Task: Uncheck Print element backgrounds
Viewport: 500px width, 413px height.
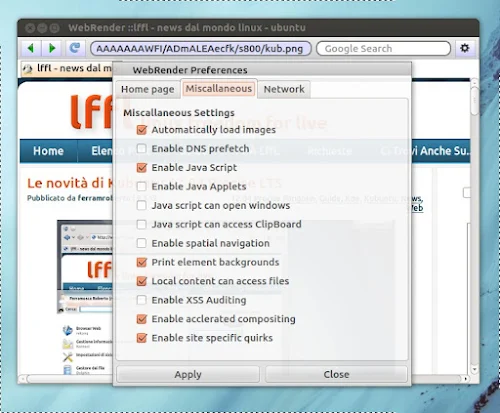Action: click(x=142, y=262)
